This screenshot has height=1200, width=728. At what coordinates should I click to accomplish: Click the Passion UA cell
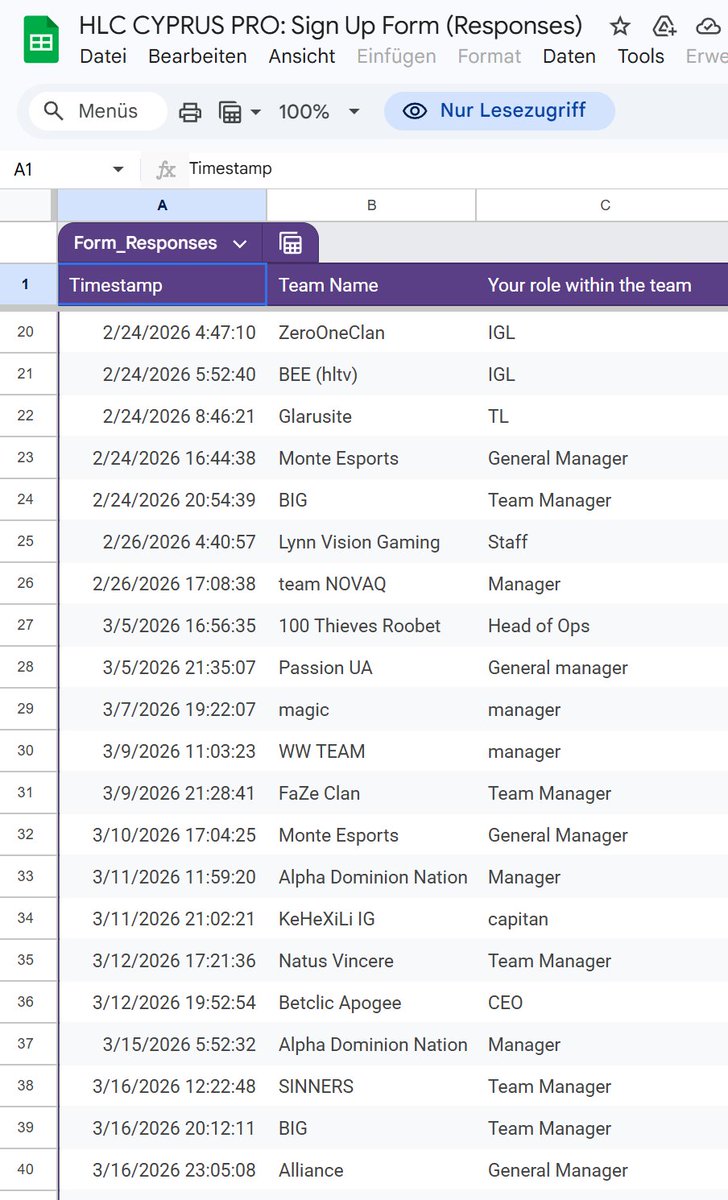(371, 668)
